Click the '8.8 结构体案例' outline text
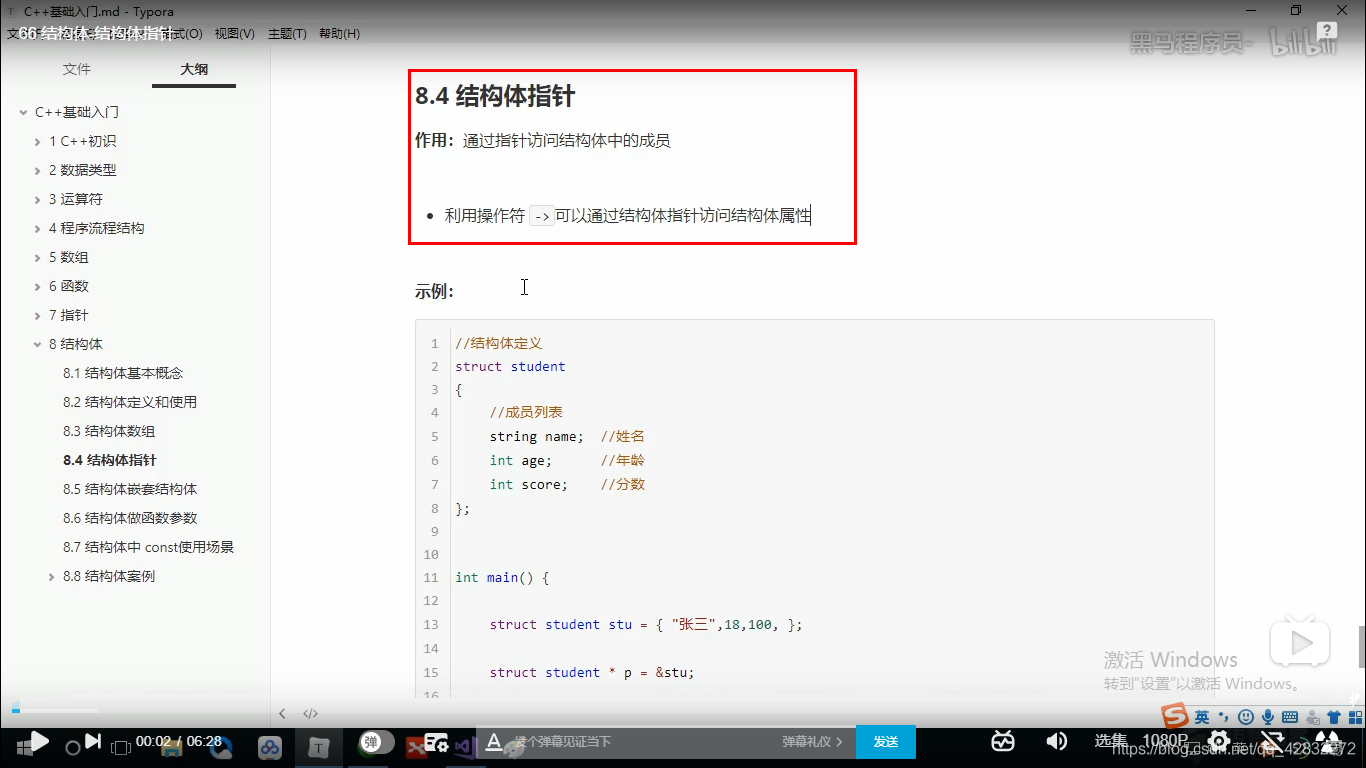 coord(109,576)
